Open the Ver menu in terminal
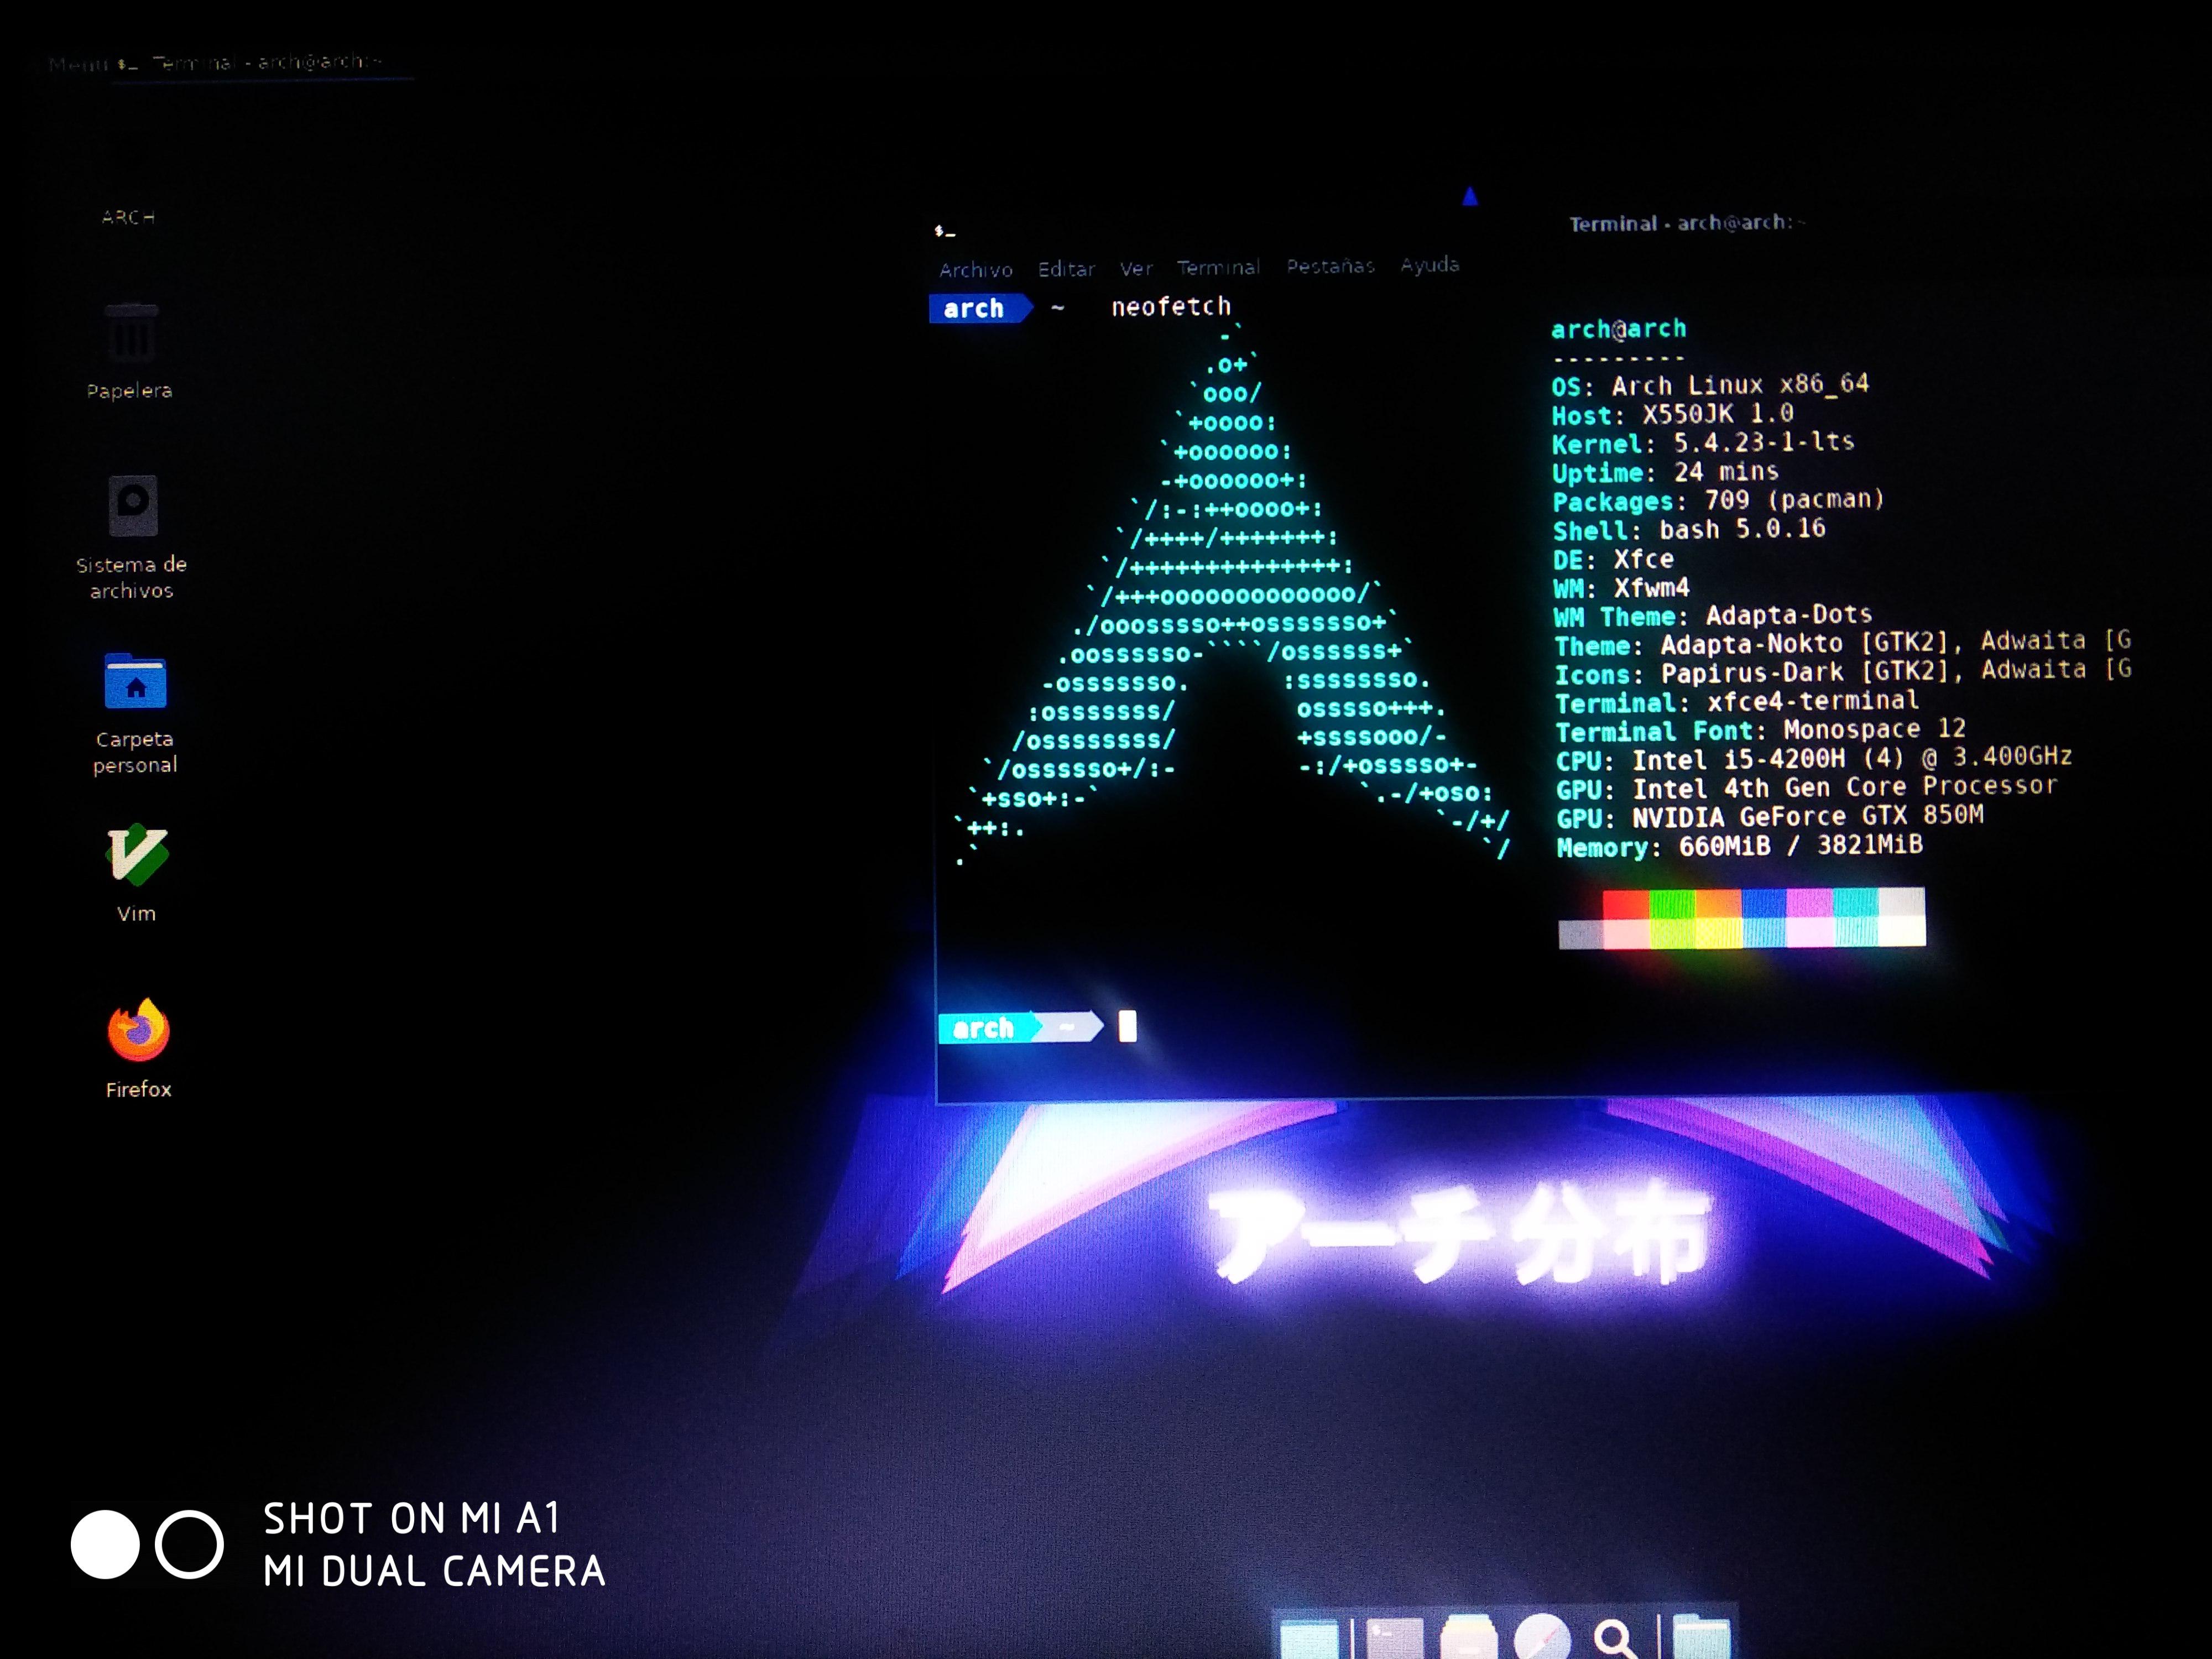Screen dimensions: 2212x1659 pos(1136,268)
